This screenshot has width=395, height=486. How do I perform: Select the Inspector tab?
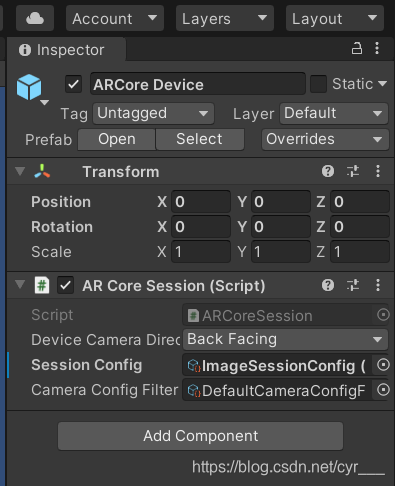coord(66,50)
